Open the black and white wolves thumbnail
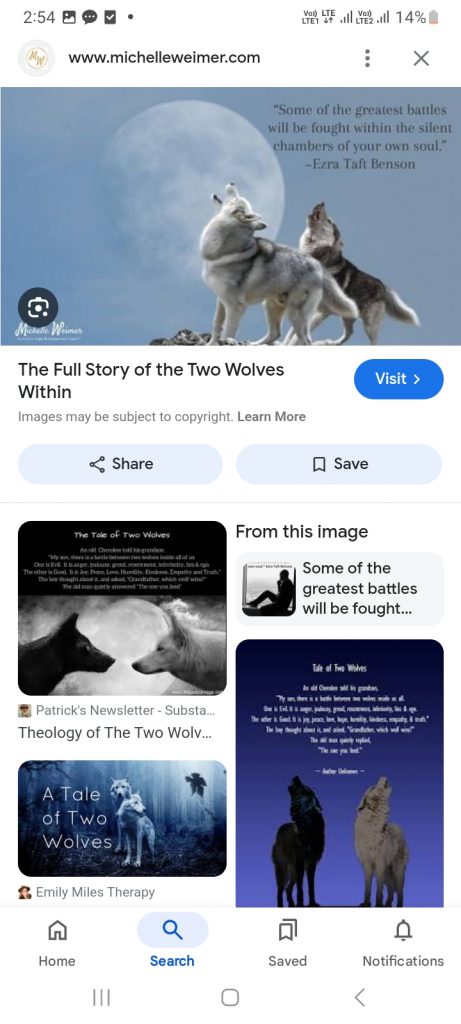 click(122, 608)
